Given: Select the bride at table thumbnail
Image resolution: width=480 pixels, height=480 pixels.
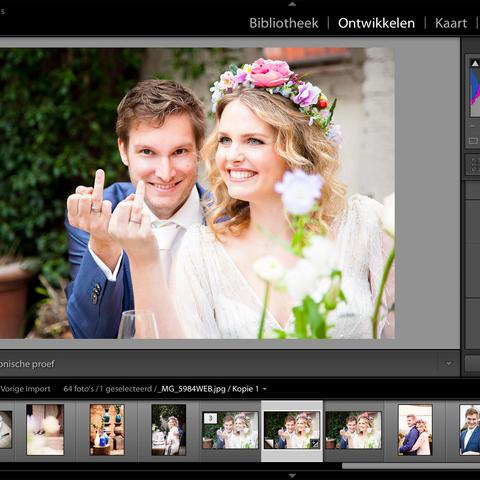Looking at the screenshot, I should [169, 430].
